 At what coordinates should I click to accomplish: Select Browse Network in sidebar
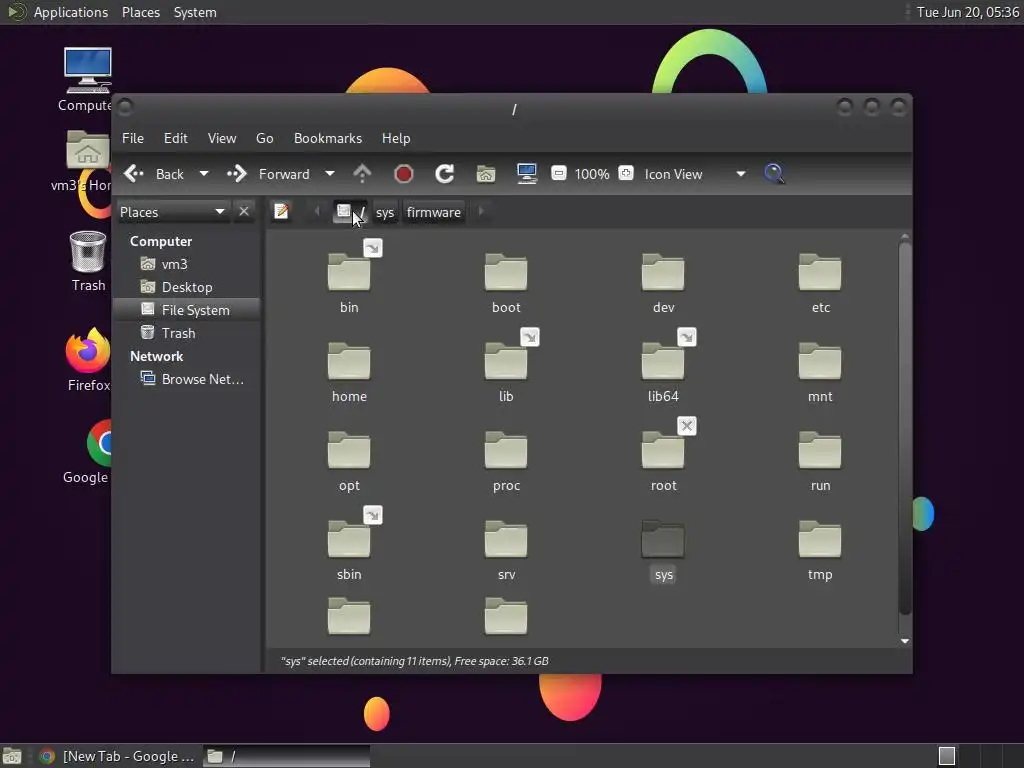tap(187, 379)
